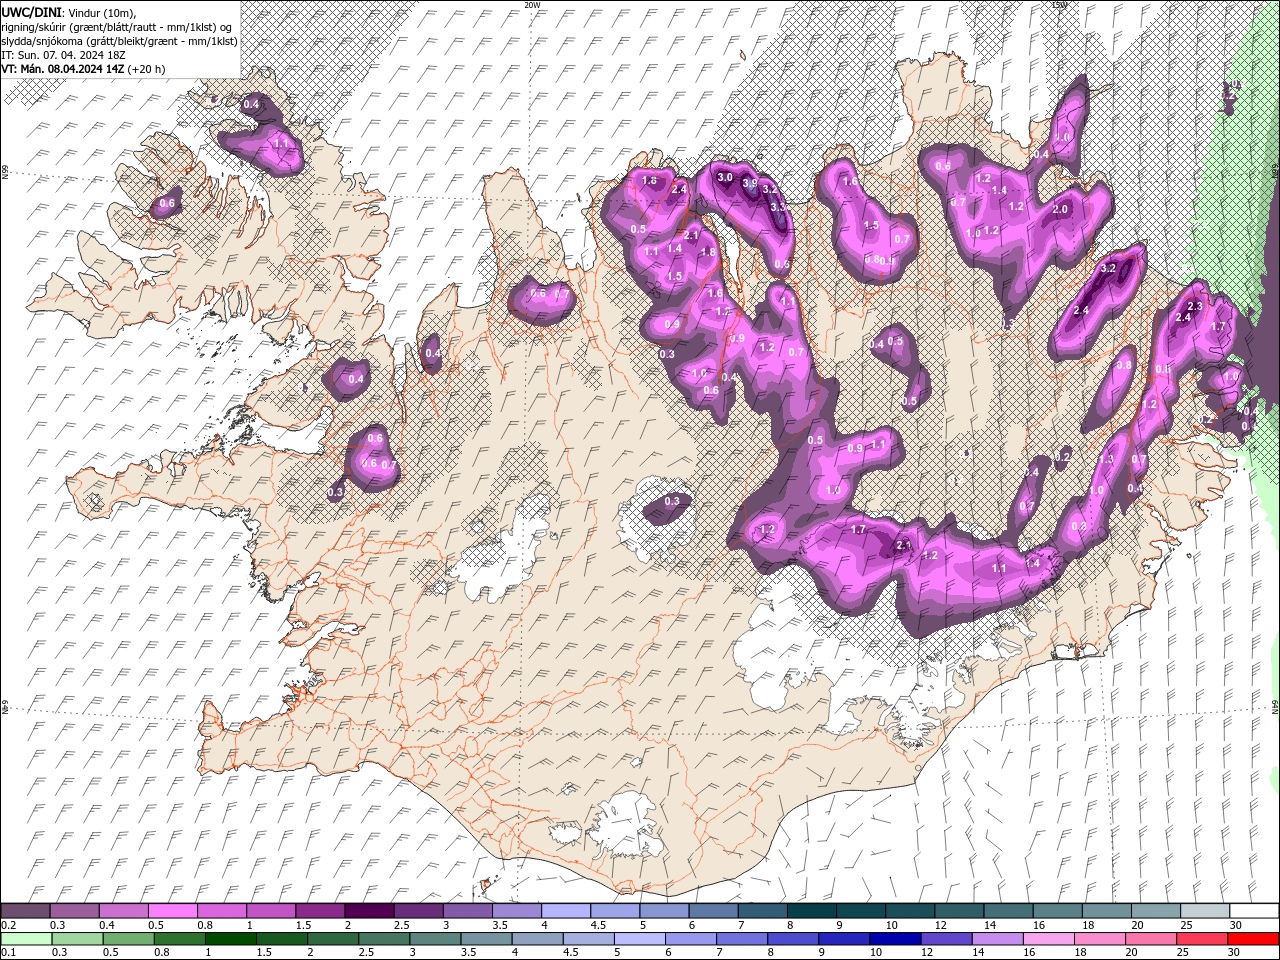Click the '3.9' snowfall value on the map
The height and width of the screenshot is (960, 1280).
pos(750,184)
